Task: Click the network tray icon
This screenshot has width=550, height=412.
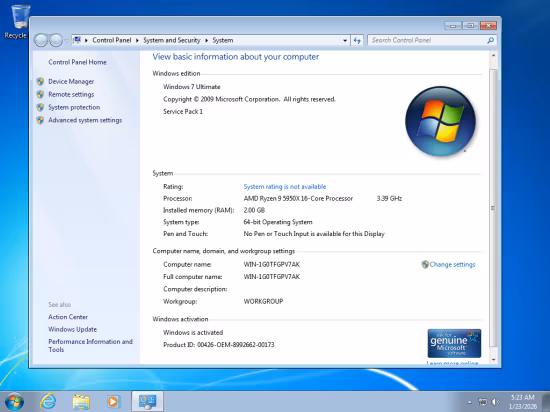Action: pyautogui.click(x=483, y=402)
